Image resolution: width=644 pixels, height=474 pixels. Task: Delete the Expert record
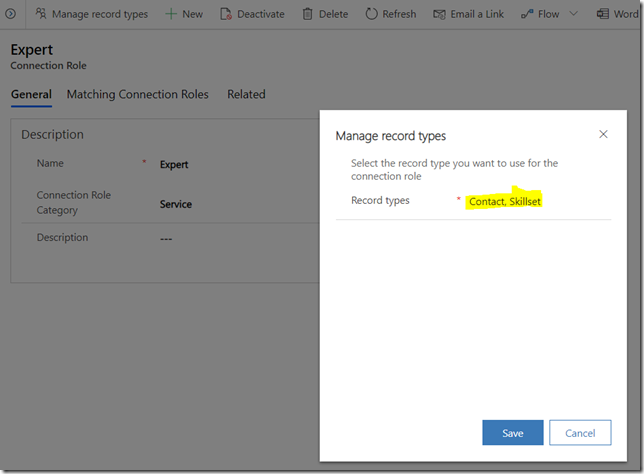coord(325,14)
